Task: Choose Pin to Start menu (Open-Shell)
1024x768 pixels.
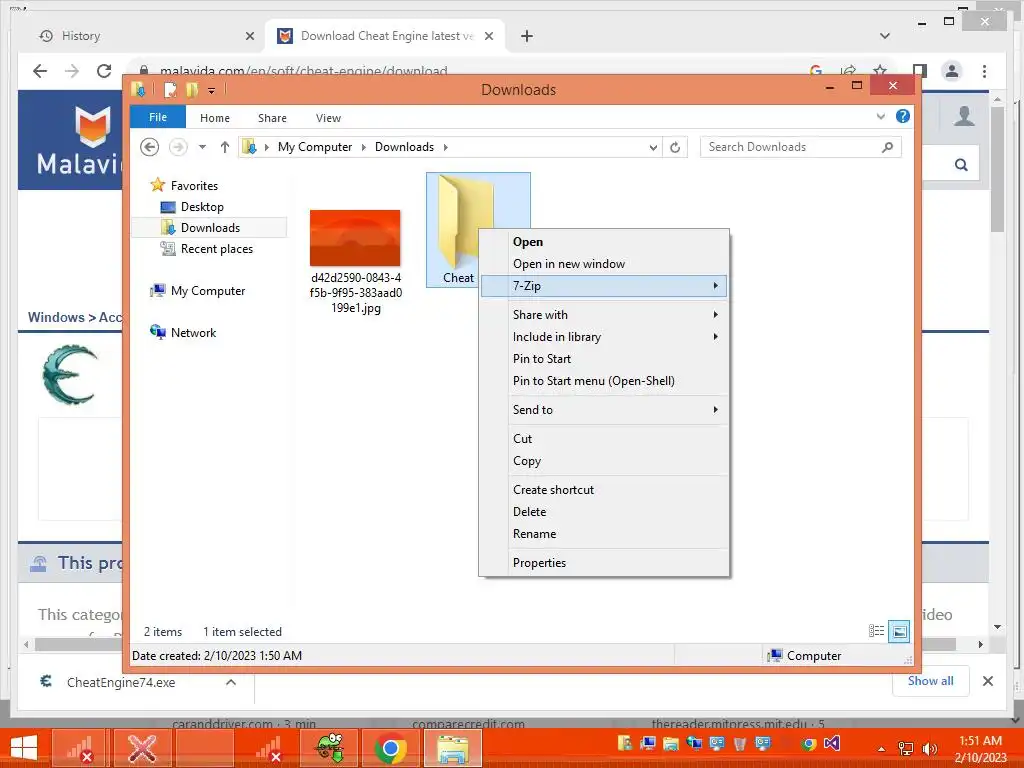Action: [x=603, y=381]
